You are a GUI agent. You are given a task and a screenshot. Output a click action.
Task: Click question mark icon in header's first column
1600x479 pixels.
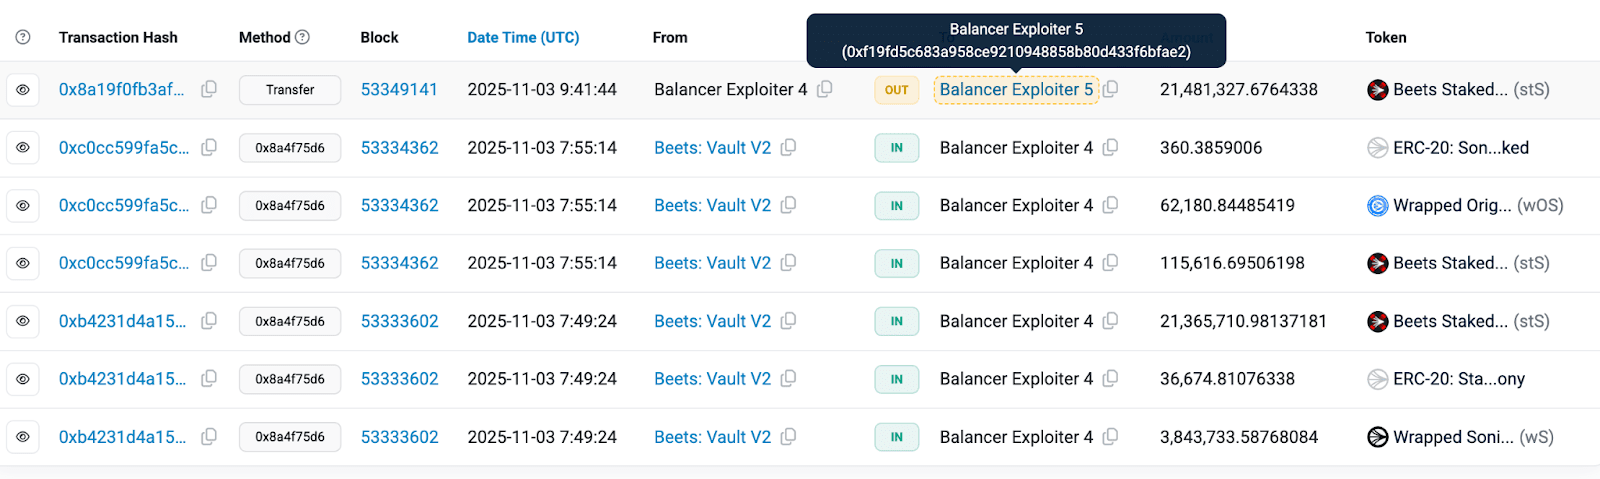(x=23, y=37)
